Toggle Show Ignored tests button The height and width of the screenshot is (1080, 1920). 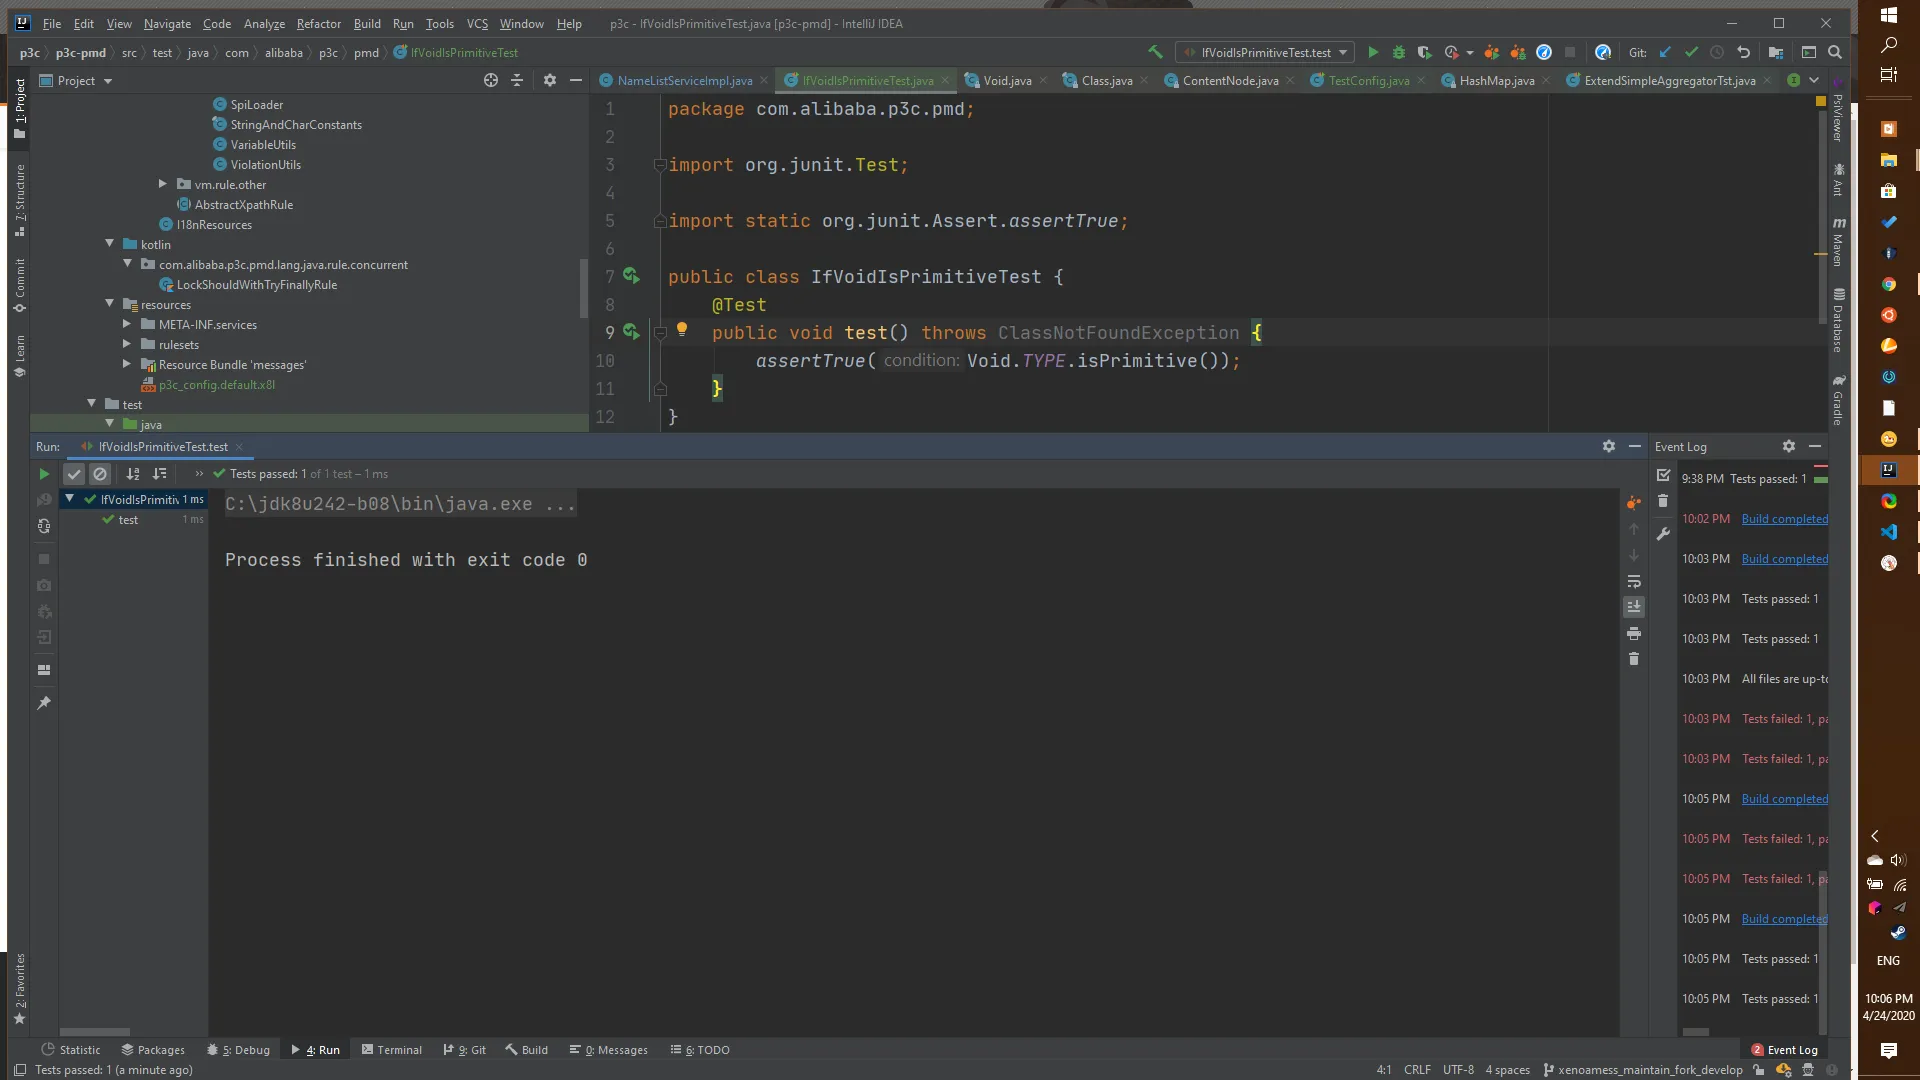pos(100,474)
